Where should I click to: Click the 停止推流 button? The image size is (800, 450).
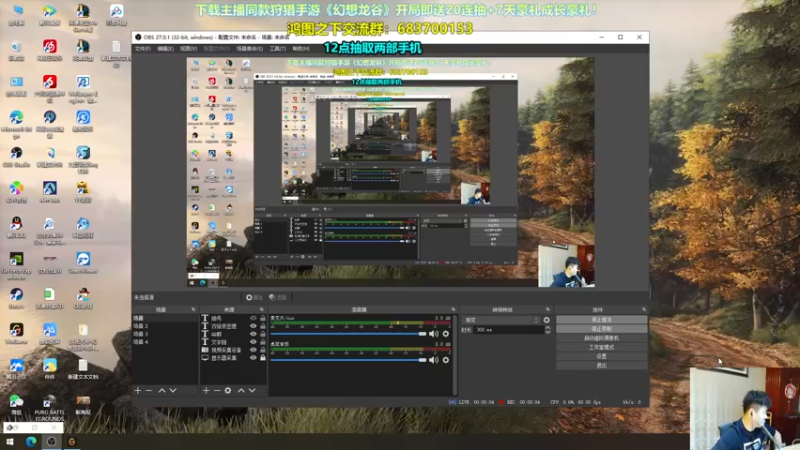602,320
